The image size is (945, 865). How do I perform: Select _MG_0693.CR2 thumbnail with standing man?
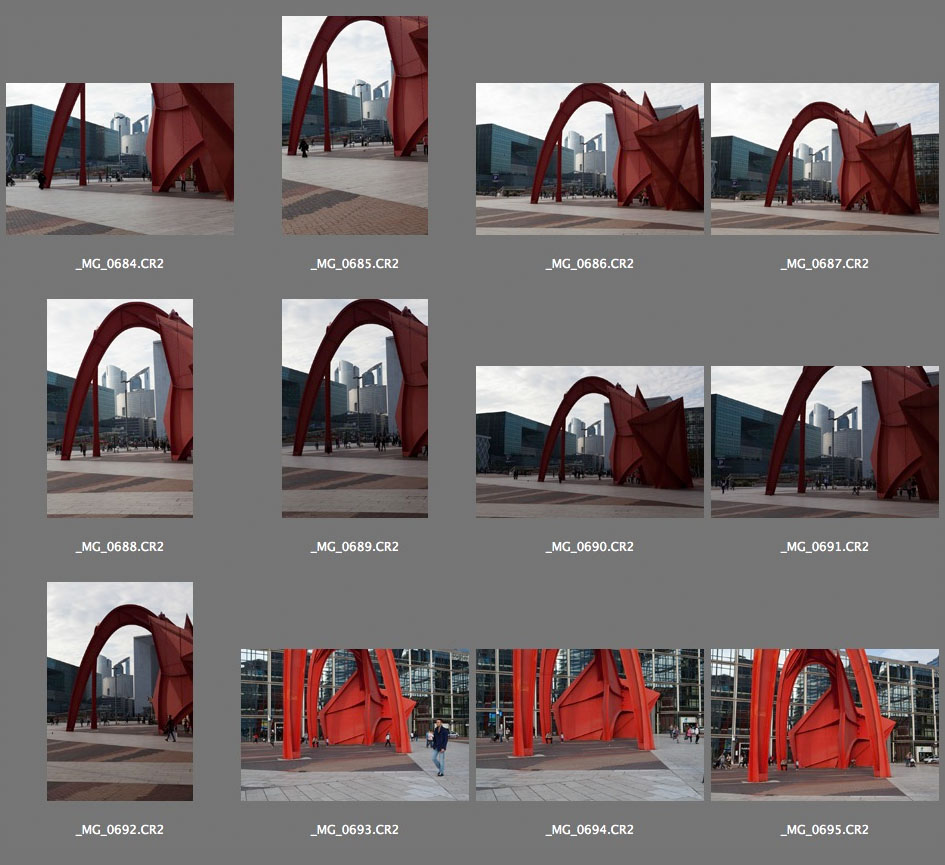tap(355, 725)
